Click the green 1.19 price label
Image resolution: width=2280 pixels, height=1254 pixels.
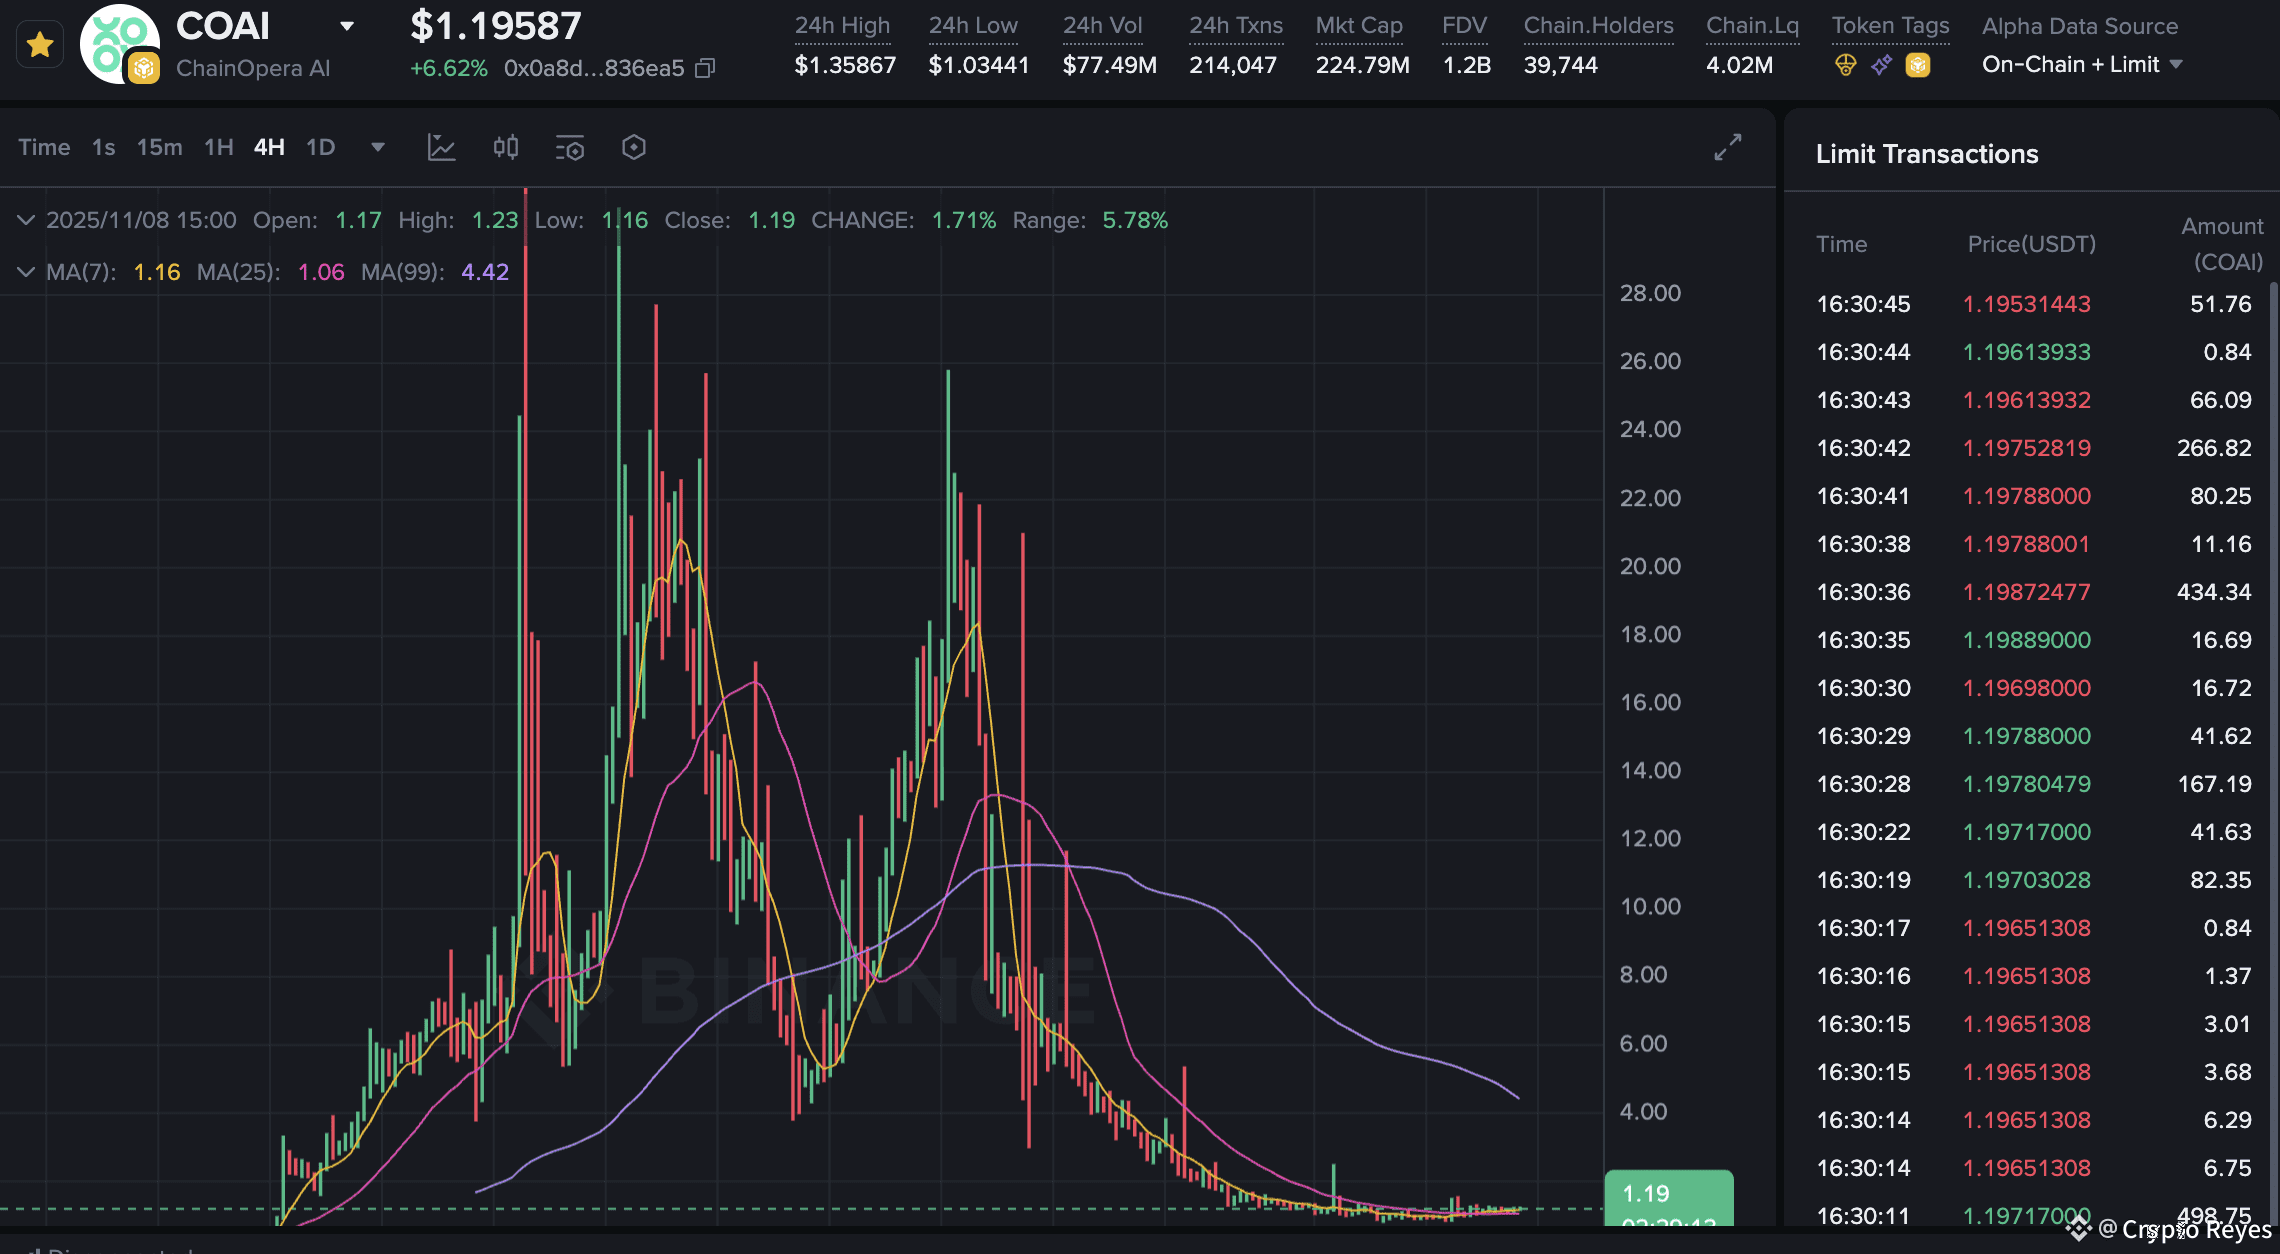(1668, 1194)
